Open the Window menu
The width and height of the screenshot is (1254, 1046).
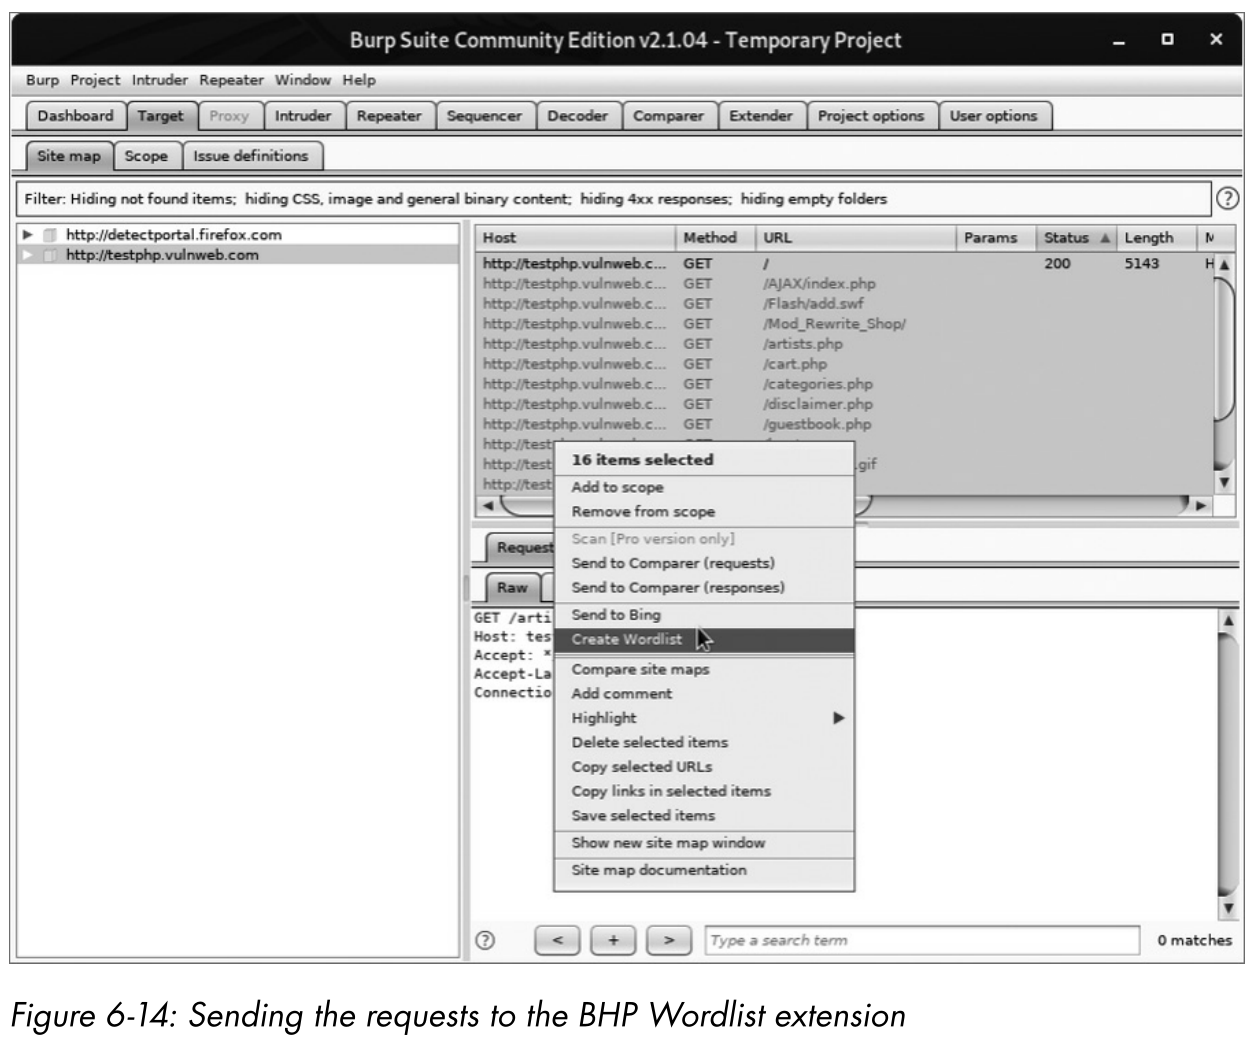[x=303, y=80]
